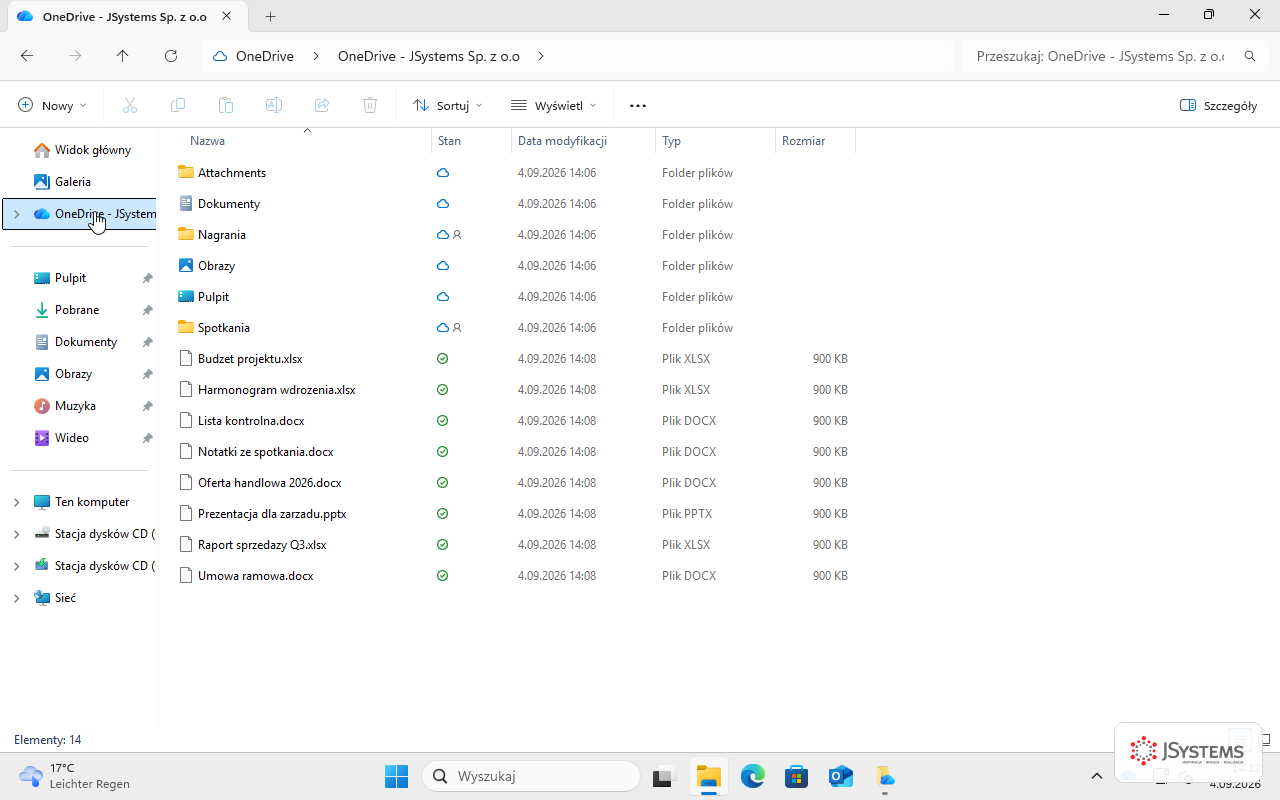
Task: Select Harmonogram wdrozenia.xlsx
Action: [277, 390]
